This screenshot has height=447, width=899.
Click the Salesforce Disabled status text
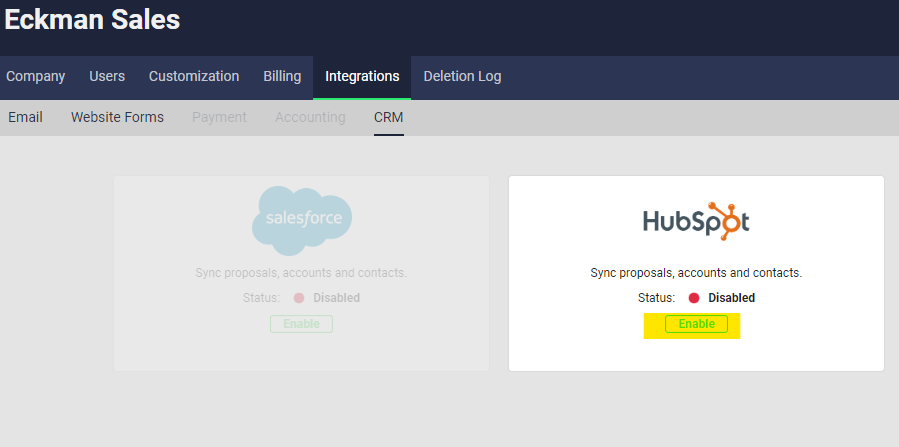[337, 298]
